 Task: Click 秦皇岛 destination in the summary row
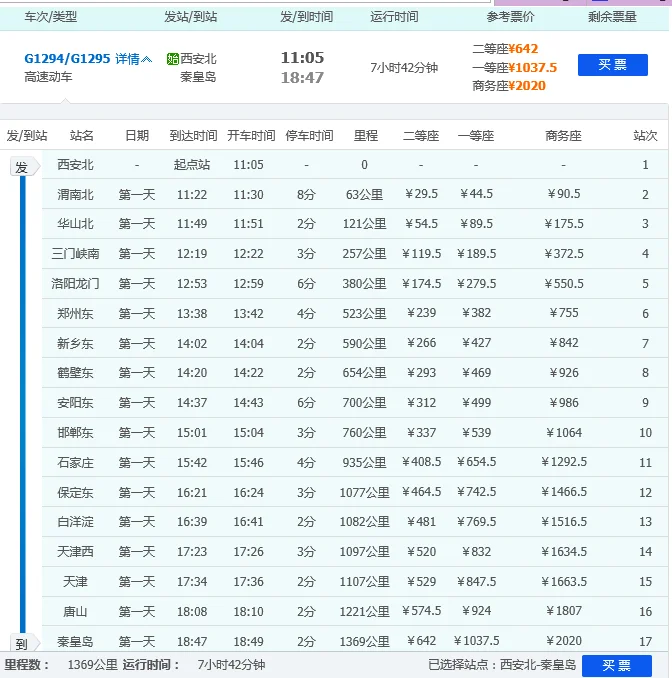(198, 77)
